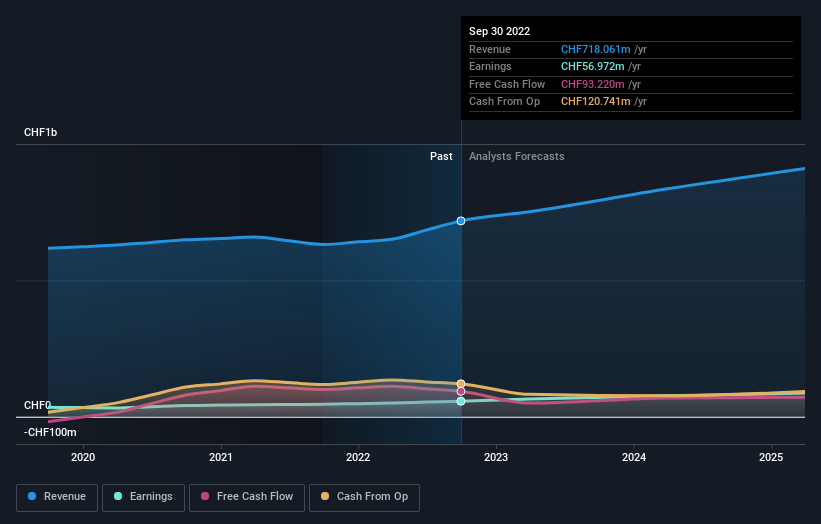Click the 2024 x-axis label
821x524 pixels.
(x=634, y=457)
